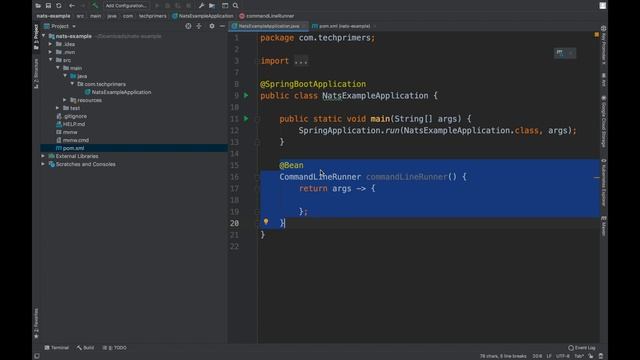The image size is (640, 360).
Task: Click techprimers breadcrumb
Action: (x=153, y=16)
